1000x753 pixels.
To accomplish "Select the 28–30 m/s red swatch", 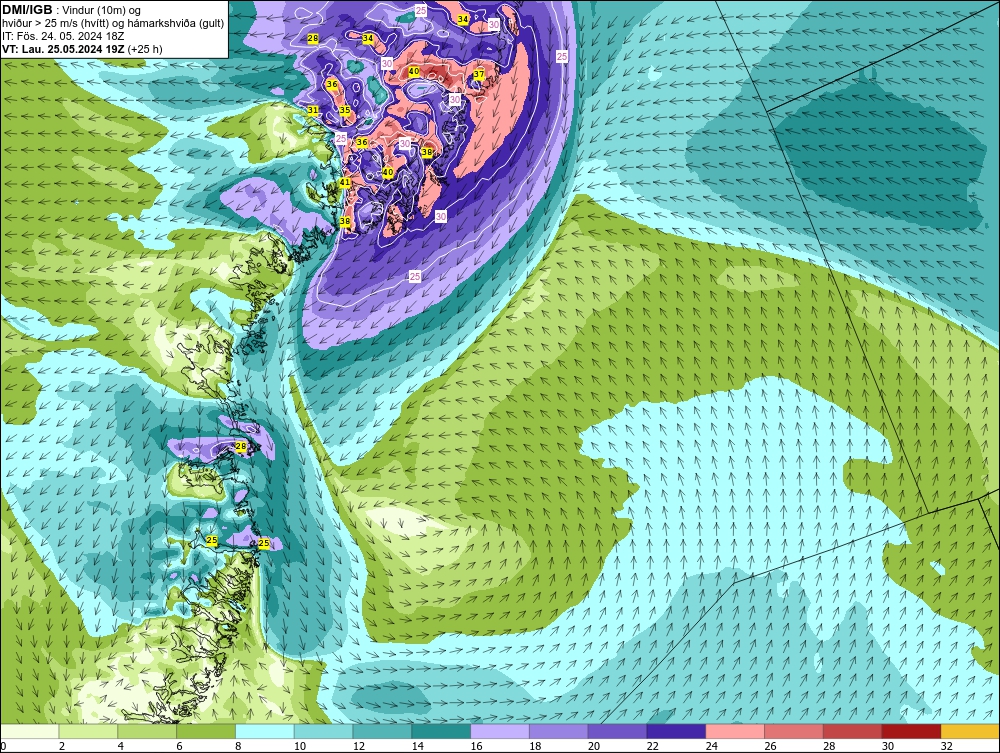I will coord(853,731).
